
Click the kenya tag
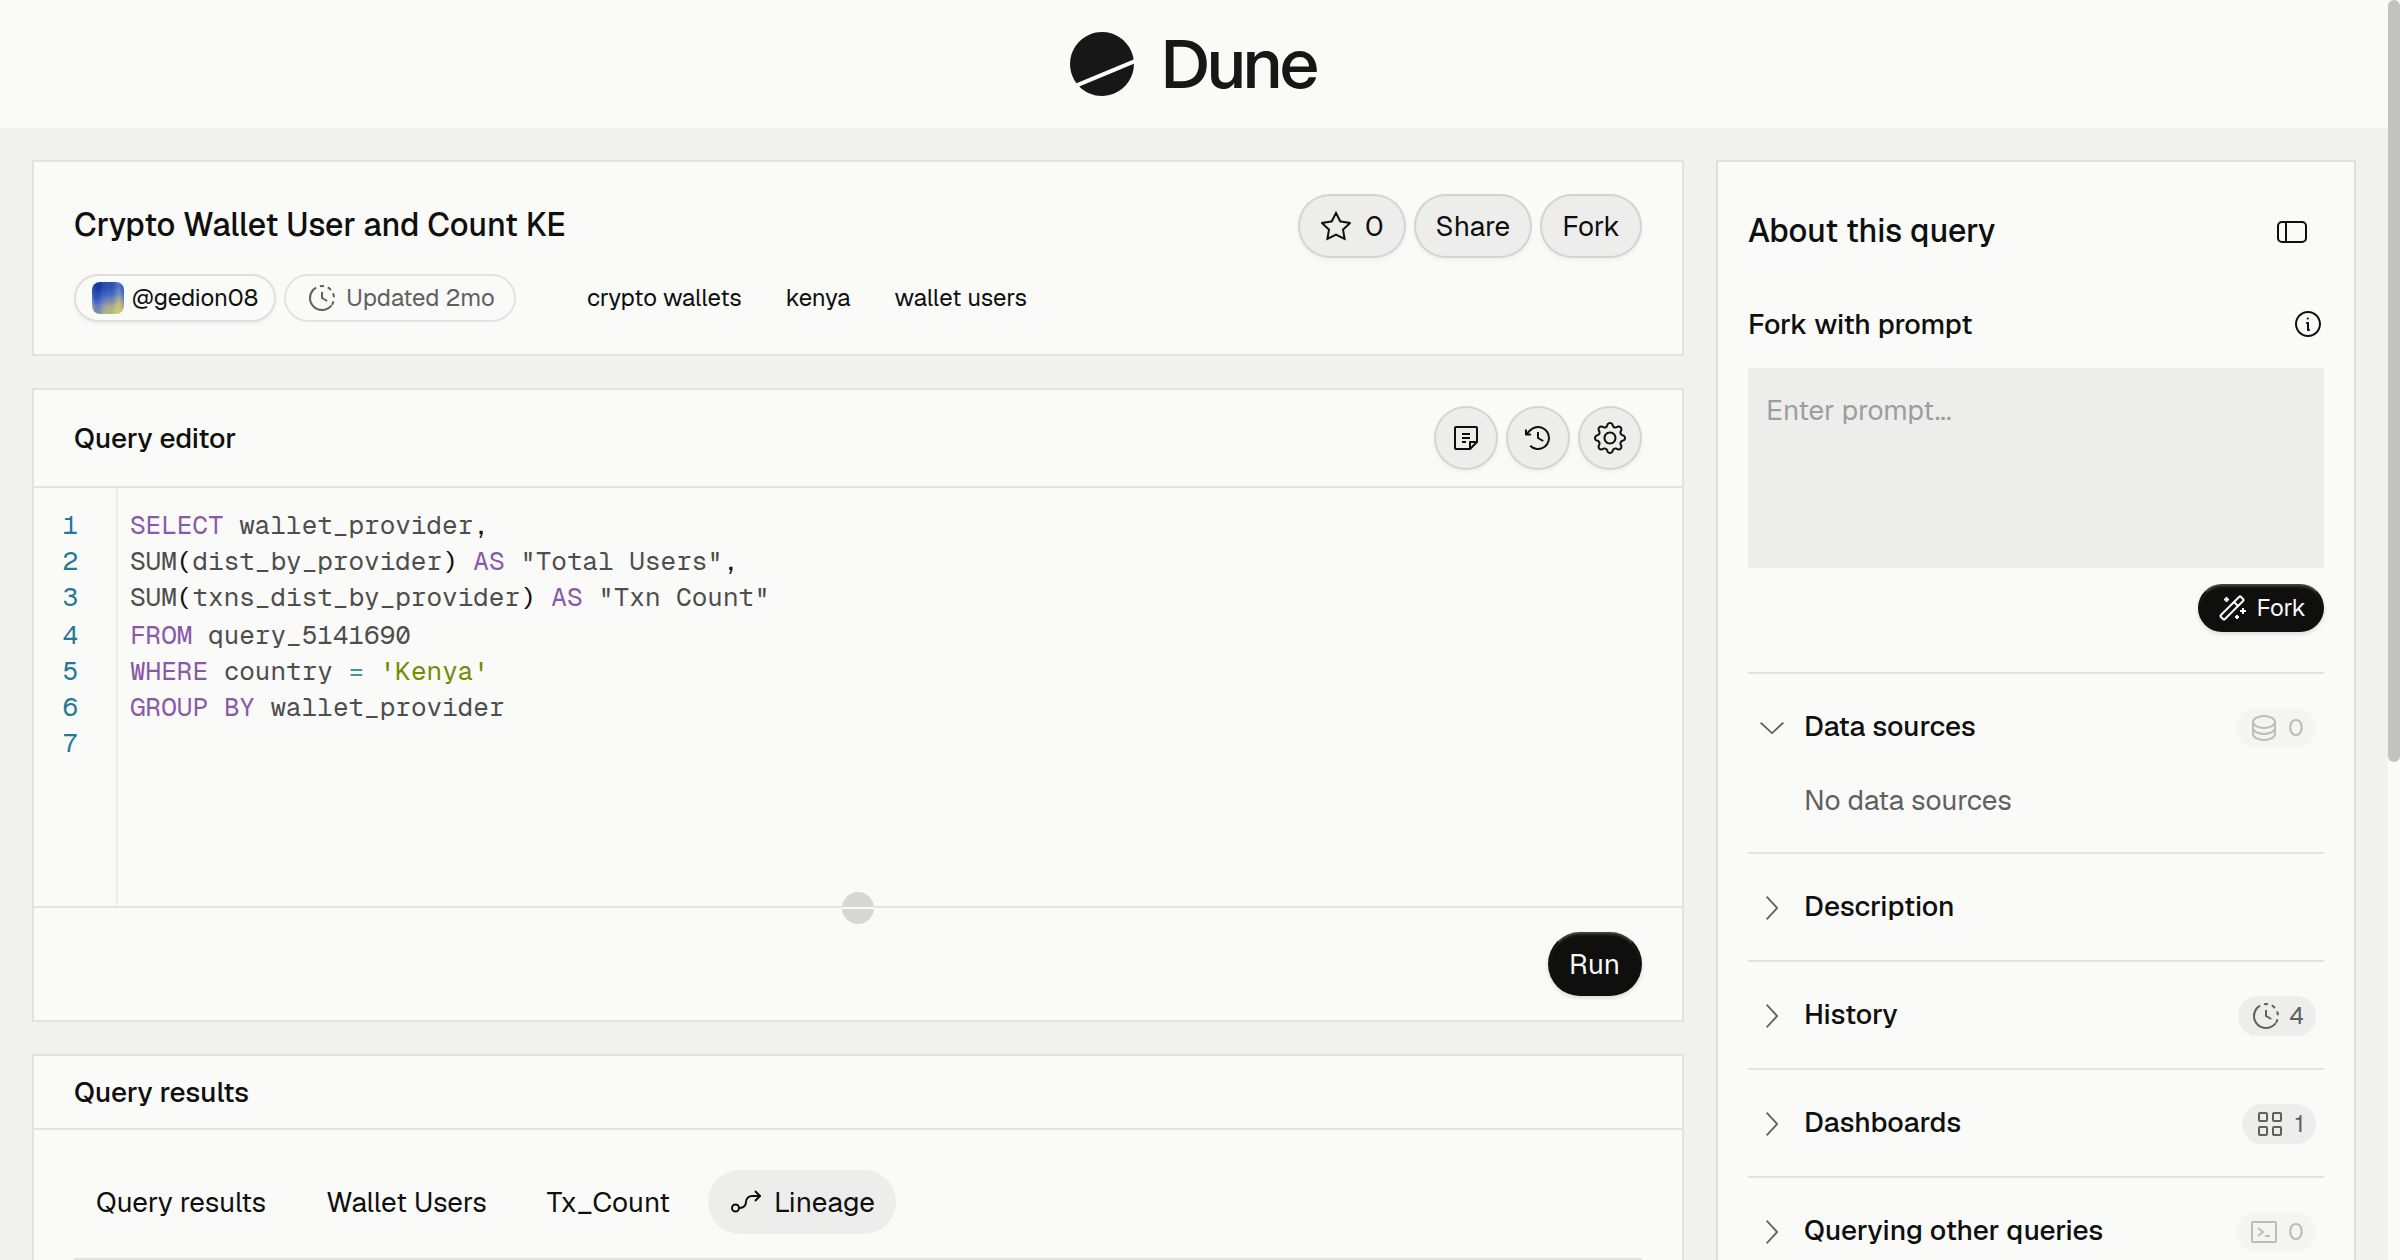(x=818, y=298)
